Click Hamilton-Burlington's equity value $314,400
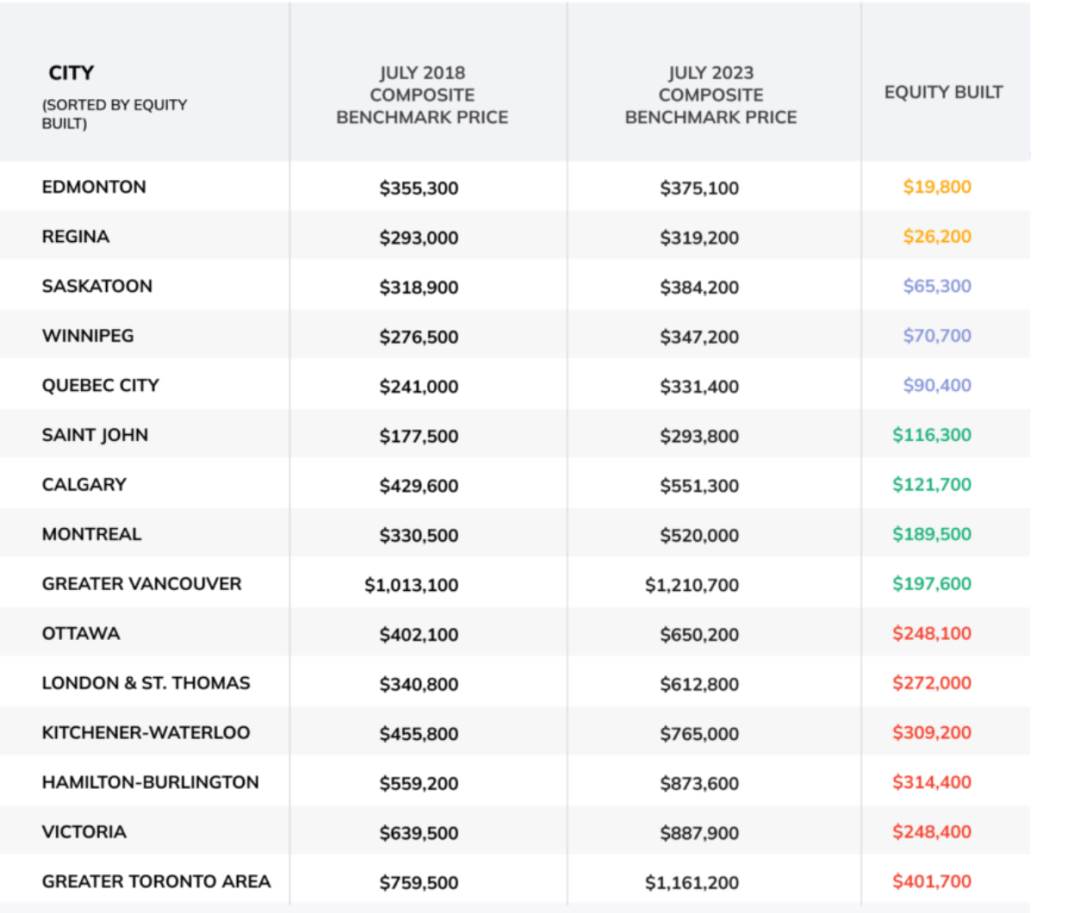 click(932, 782)
